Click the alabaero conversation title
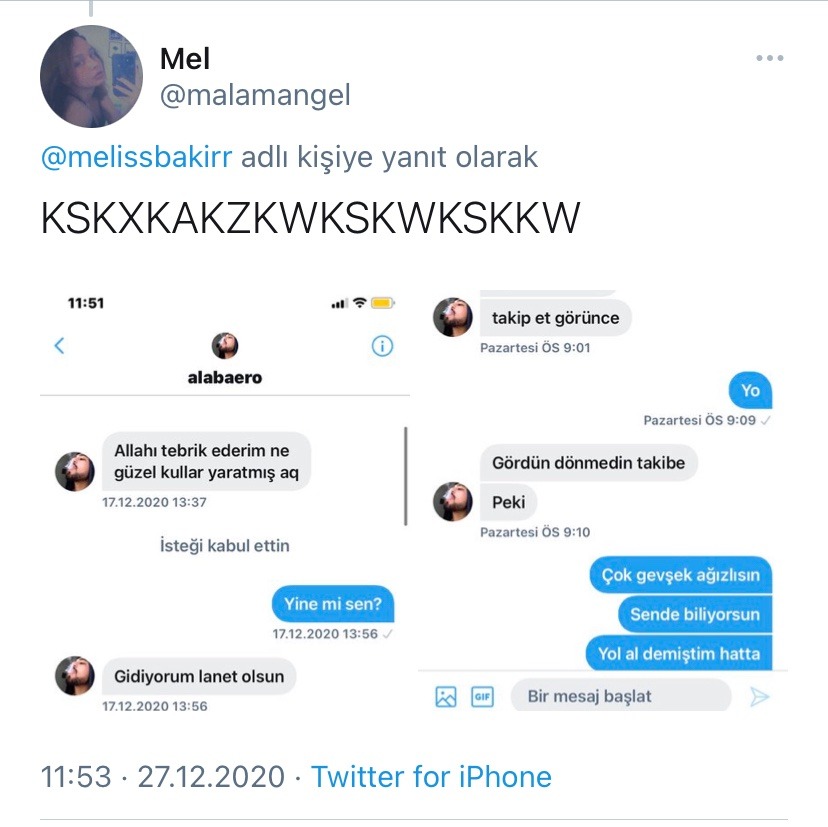 tap(225, 378)
